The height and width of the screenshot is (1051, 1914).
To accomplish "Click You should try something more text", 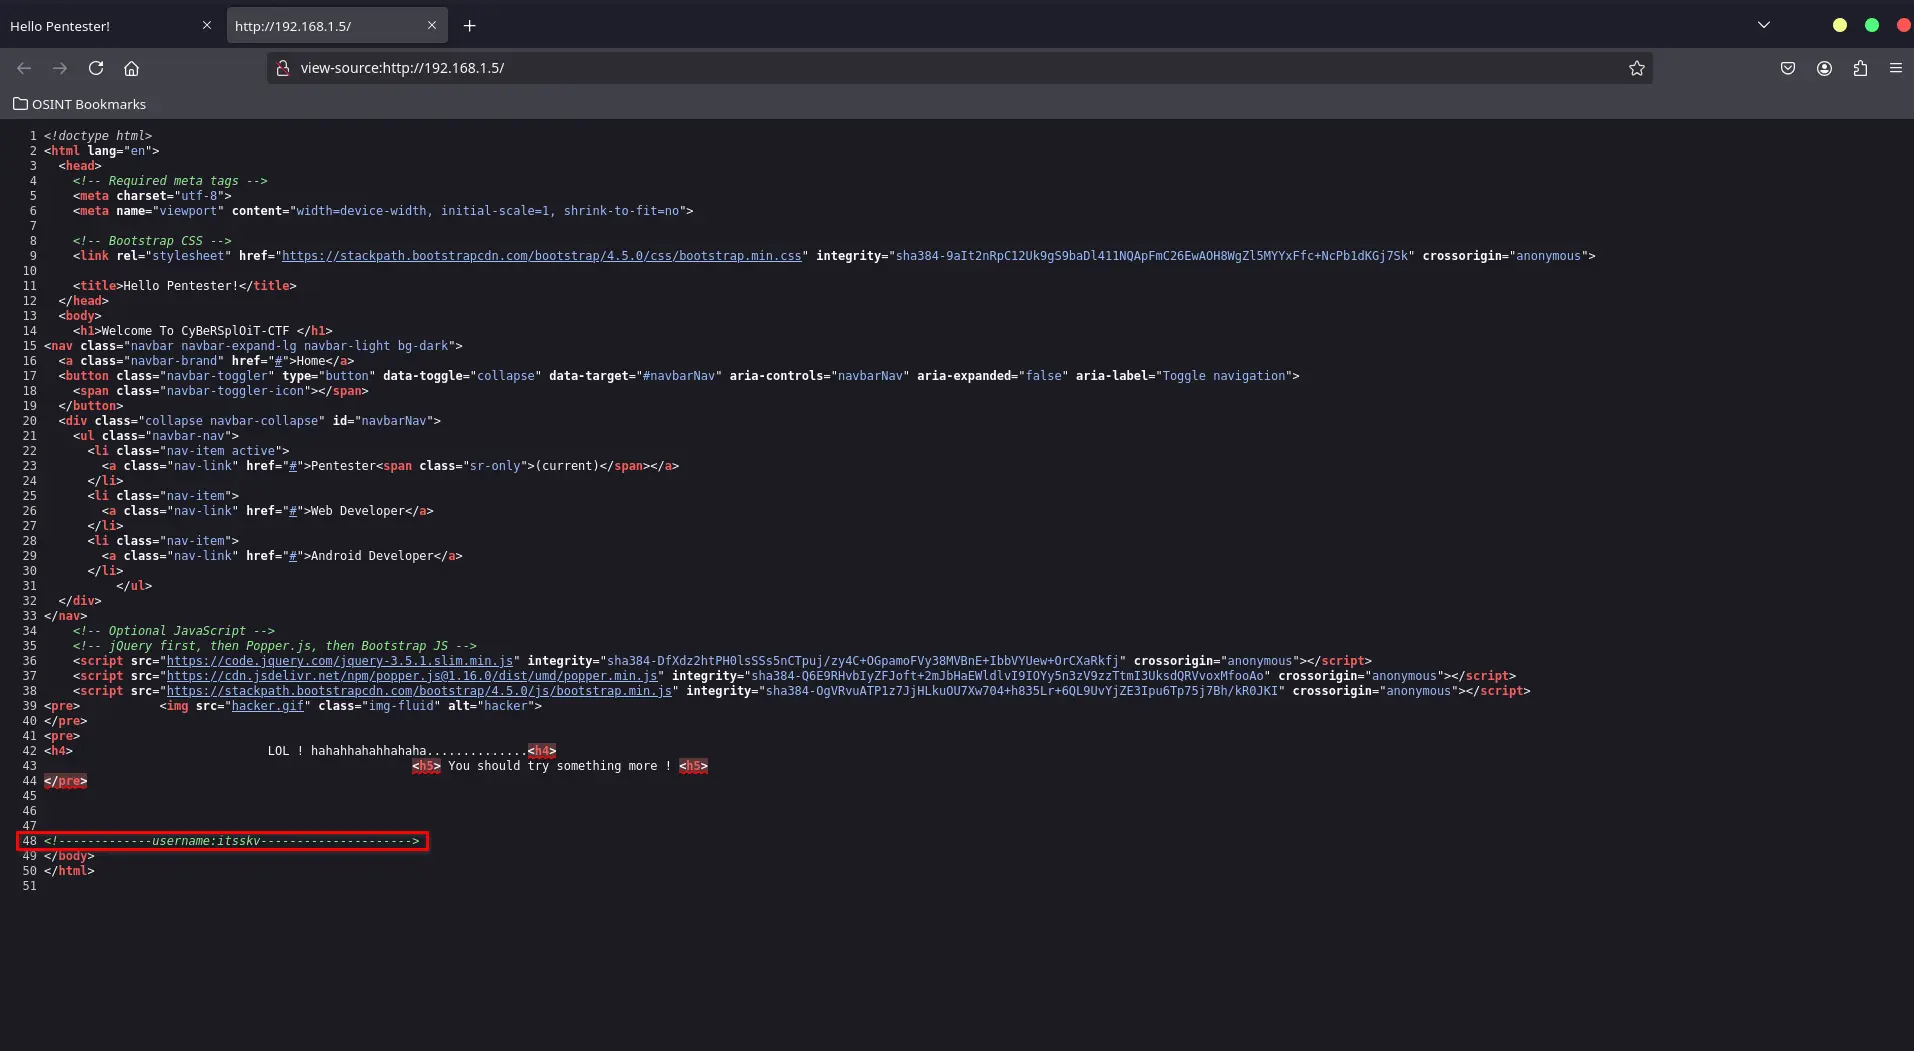I will tap(560, 766).
